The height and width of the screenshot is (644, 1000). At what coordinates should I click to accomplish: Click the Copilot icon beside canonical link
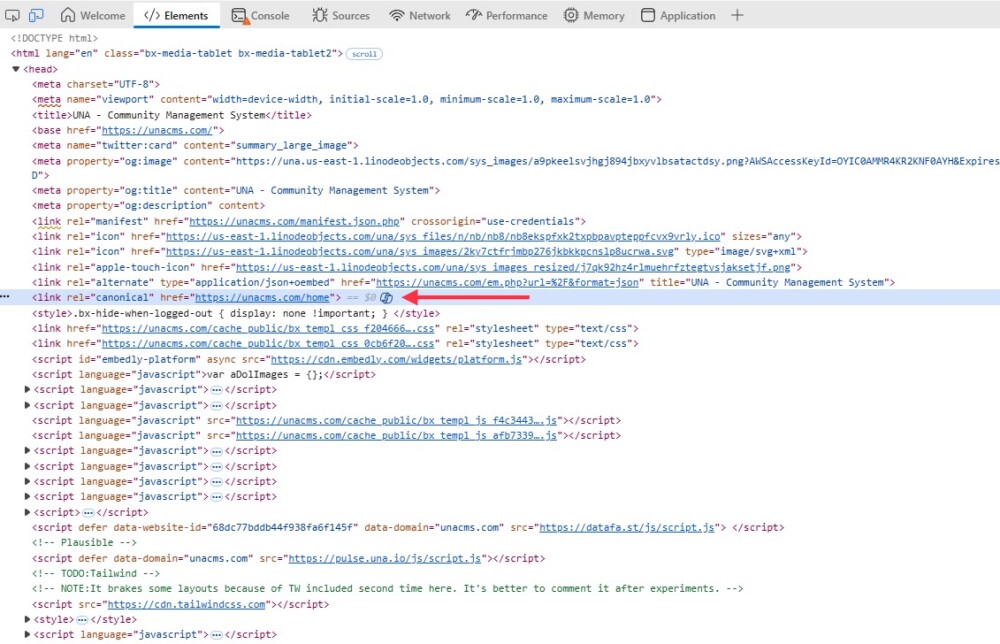click(x=385, y=298)
